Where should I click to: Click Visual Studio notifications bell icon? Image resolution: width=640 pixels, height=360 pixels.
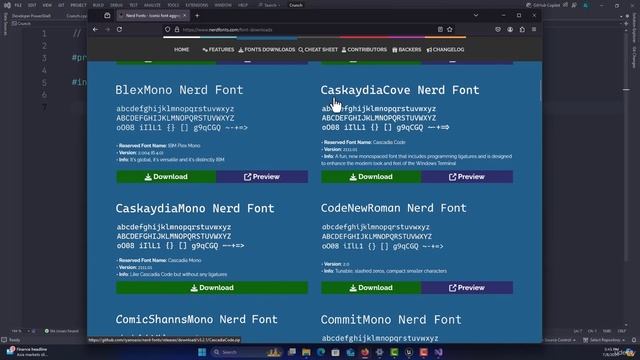[634, 340]
